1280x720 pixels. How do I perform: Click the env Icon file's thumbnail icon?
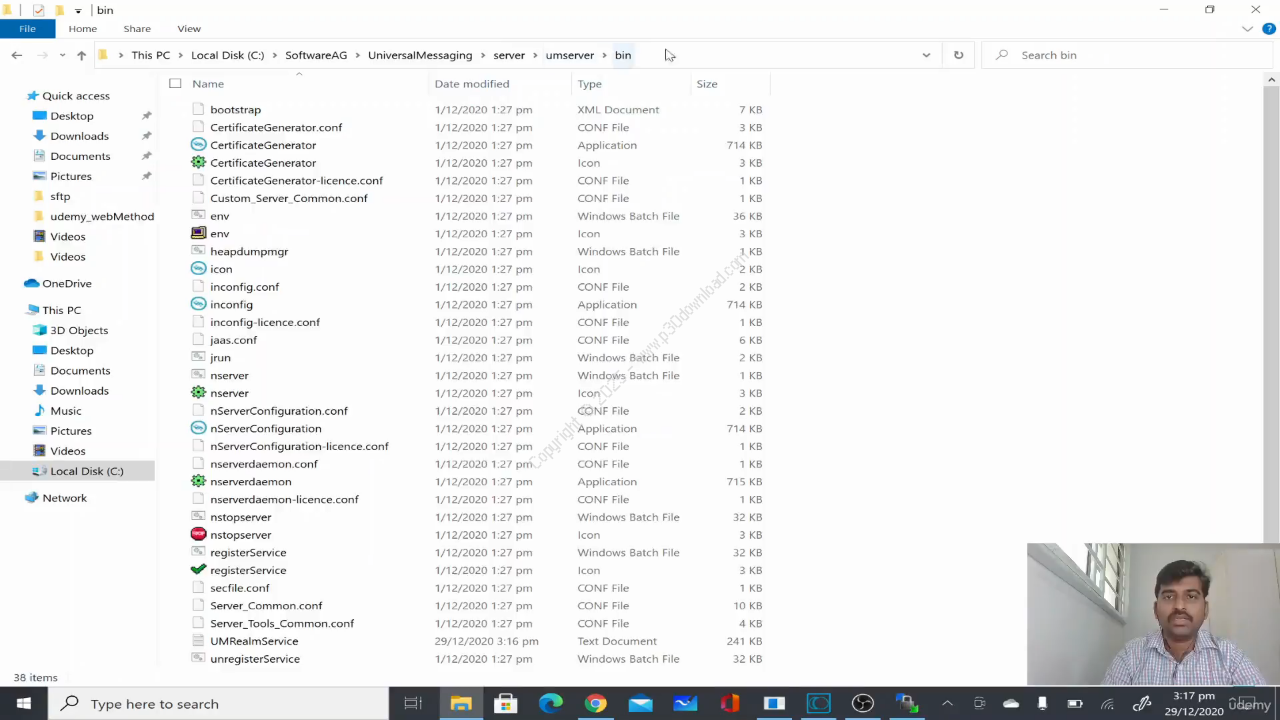(x=198, y=234)
